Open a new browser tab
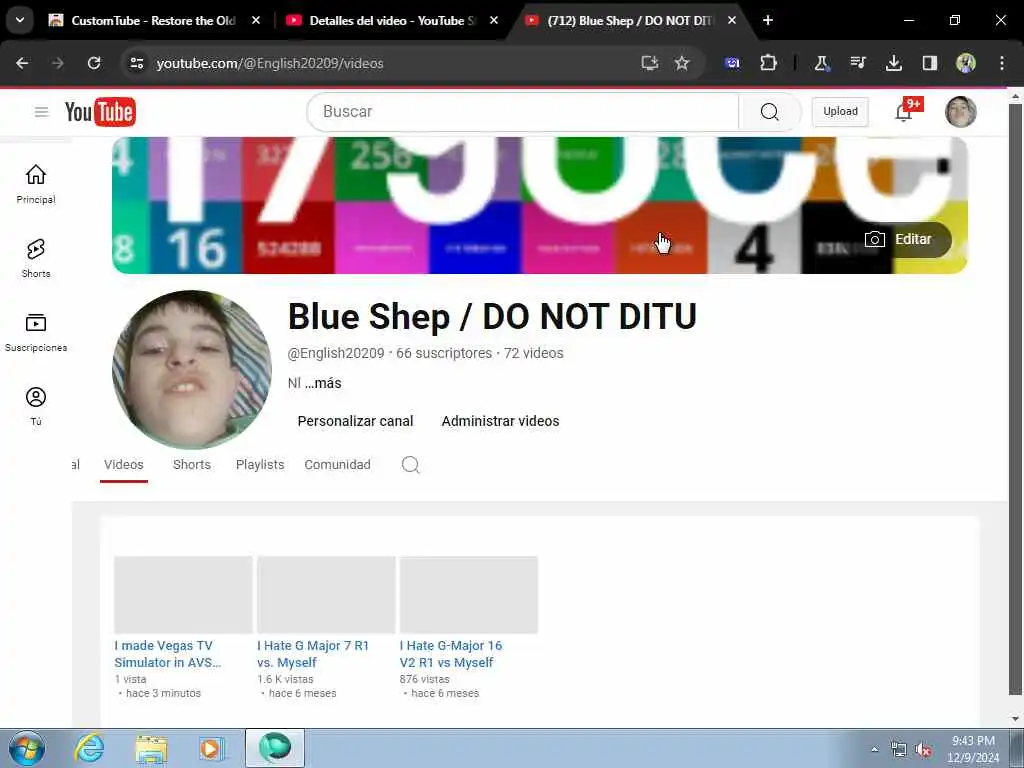Screen dimensions: 1024x768 coord(768,20)
